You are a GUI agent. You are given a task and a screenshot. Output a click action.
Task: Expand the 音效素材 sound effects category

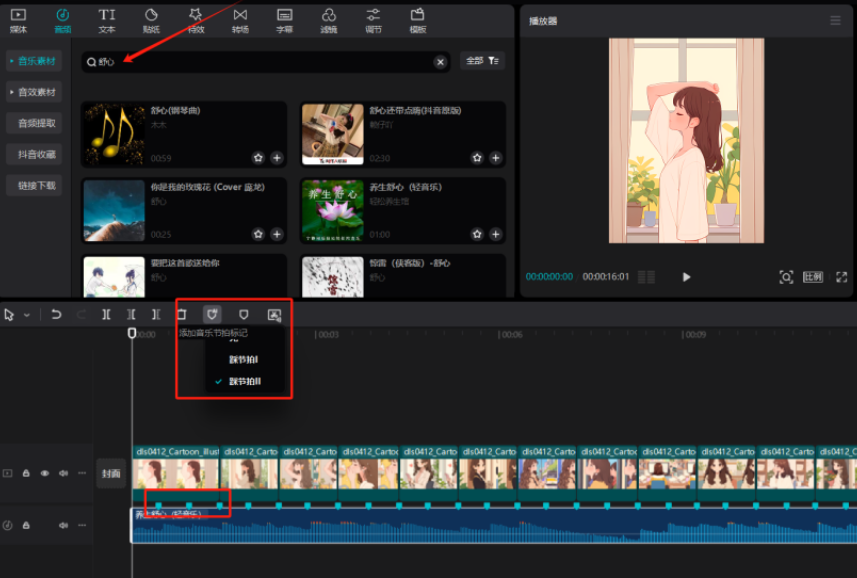click(x=34, y=92)
